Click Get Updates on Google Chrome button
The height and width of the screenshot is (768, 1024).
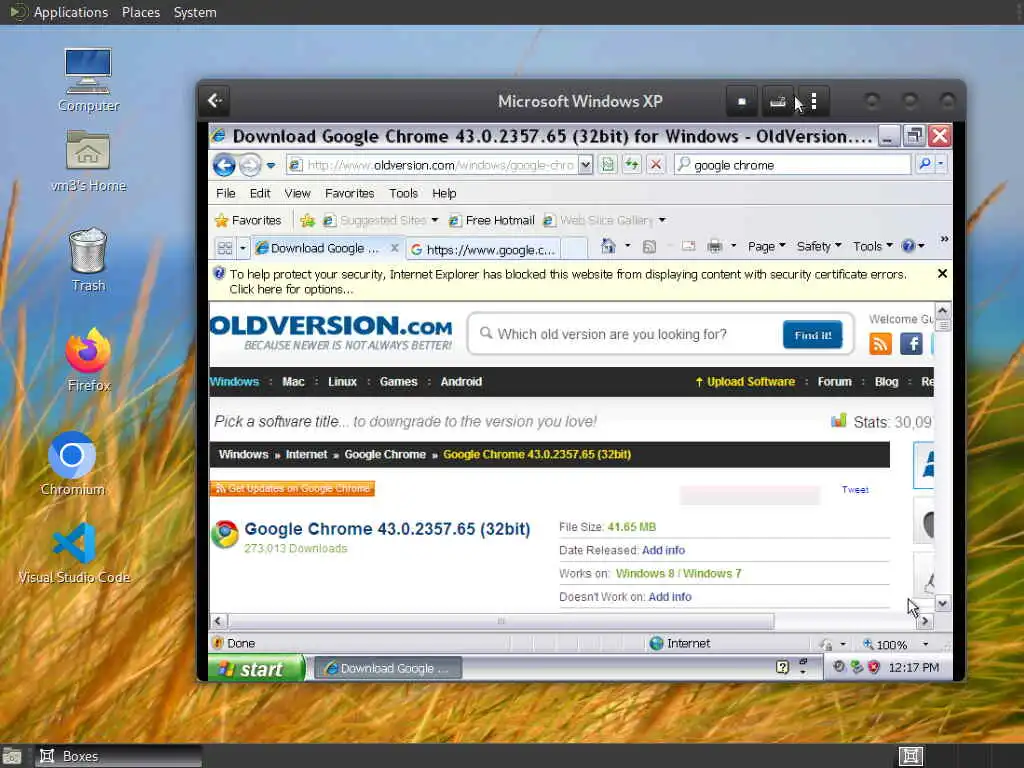[x=292, y=488]
